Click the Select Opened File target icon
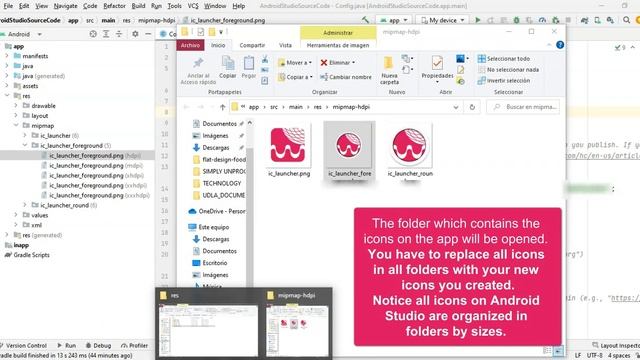 point(93,34)
